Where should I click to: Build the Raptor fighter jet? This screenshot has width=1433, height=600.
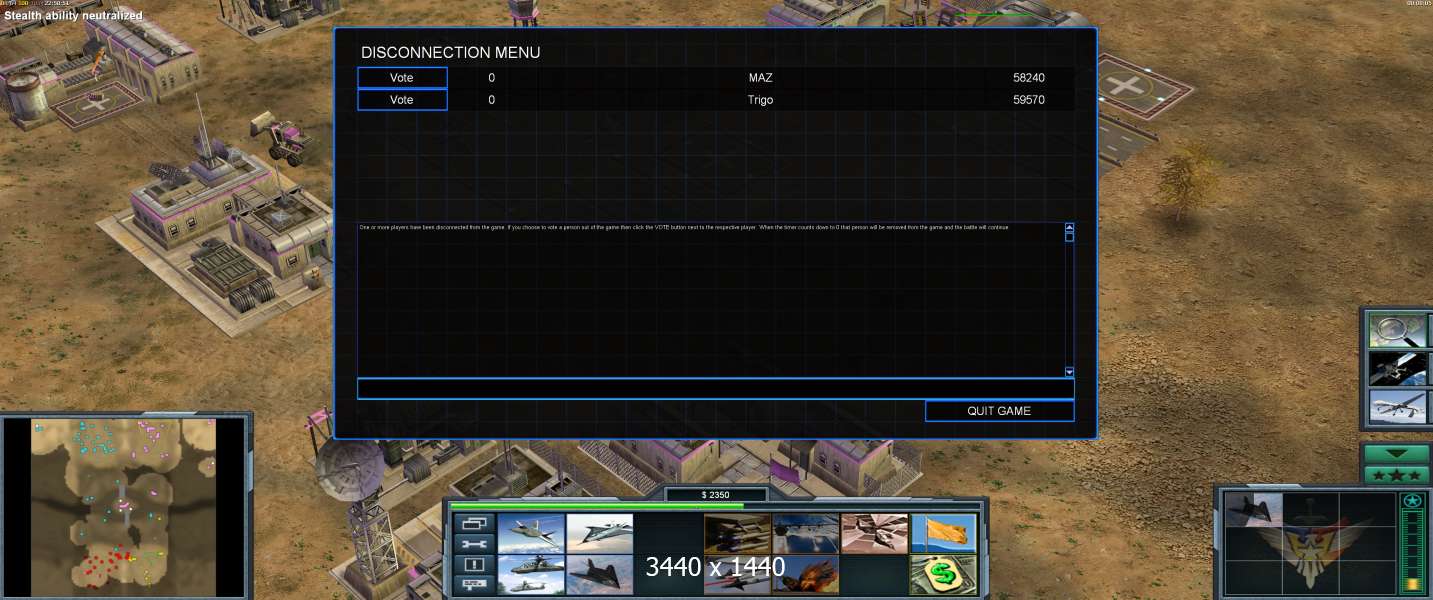point(531,534)
